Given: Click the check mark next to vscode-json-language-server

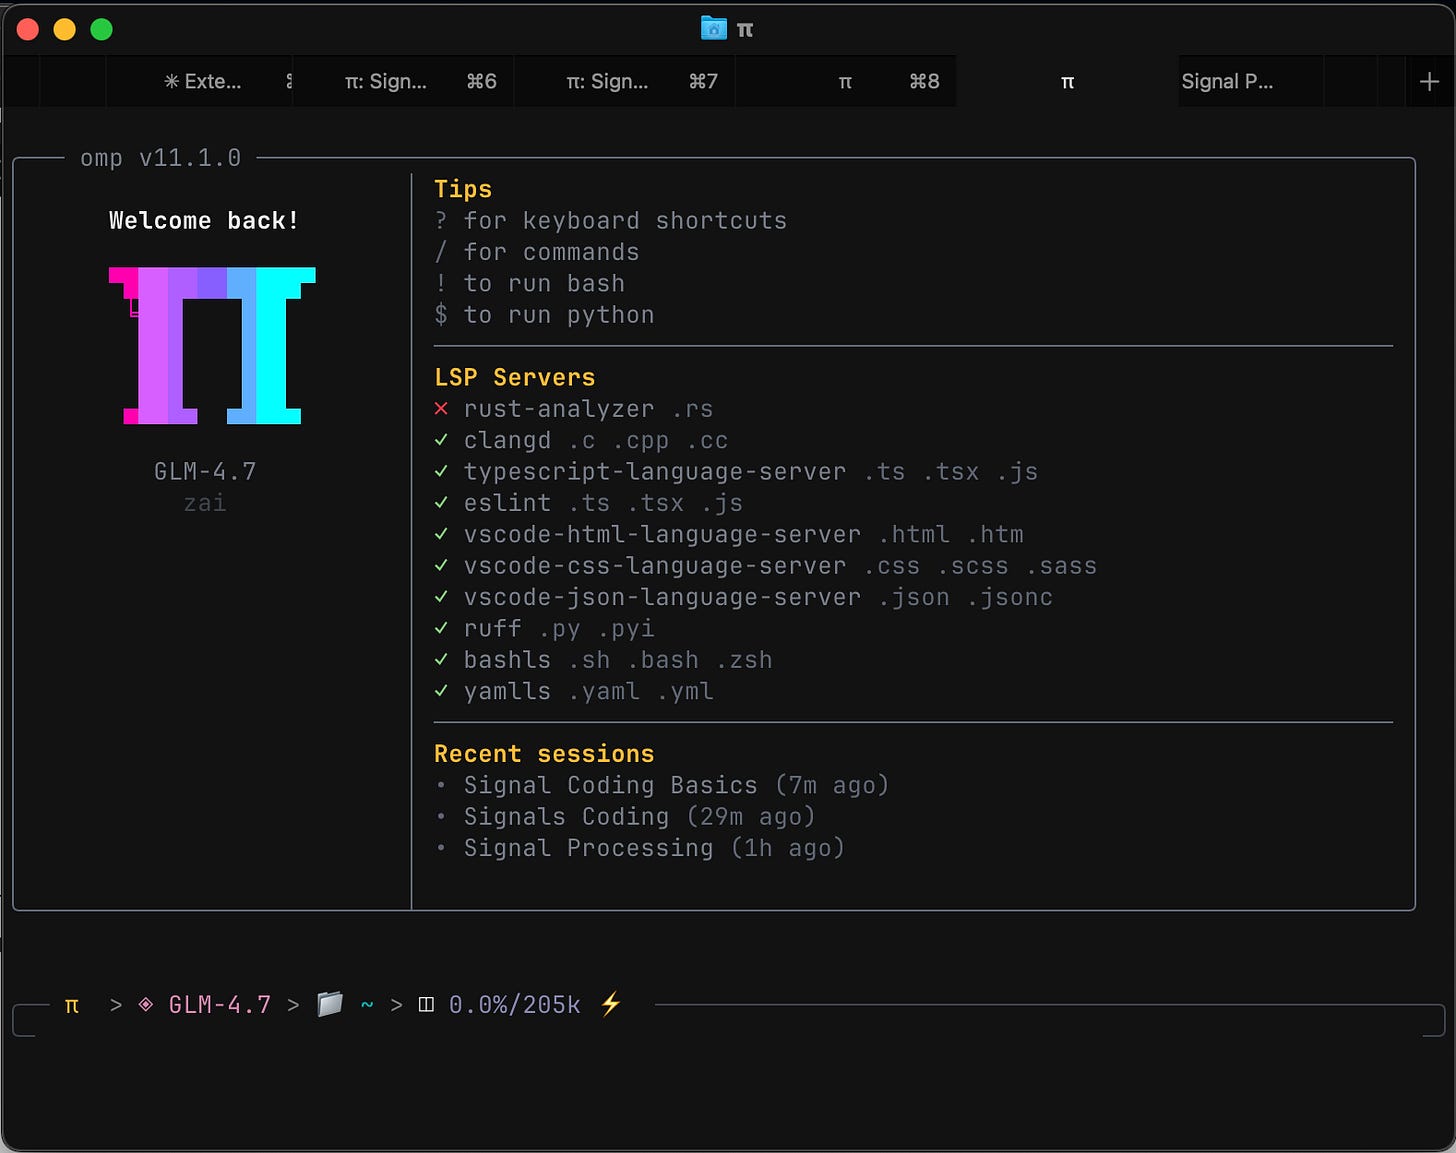Looking at the screenshot, I should click(441, 597).
